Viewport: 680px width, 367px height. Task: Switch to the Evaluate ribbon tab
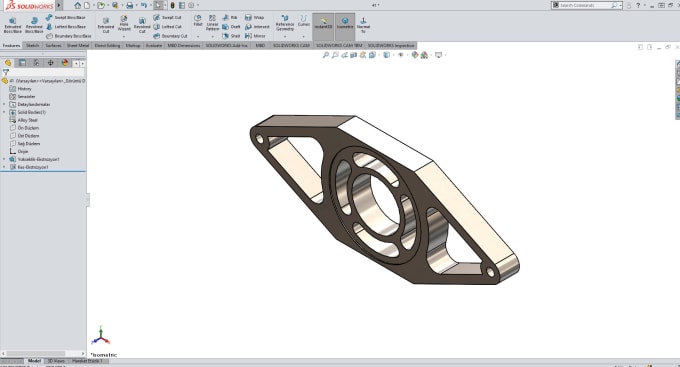(x=154, y=45)
